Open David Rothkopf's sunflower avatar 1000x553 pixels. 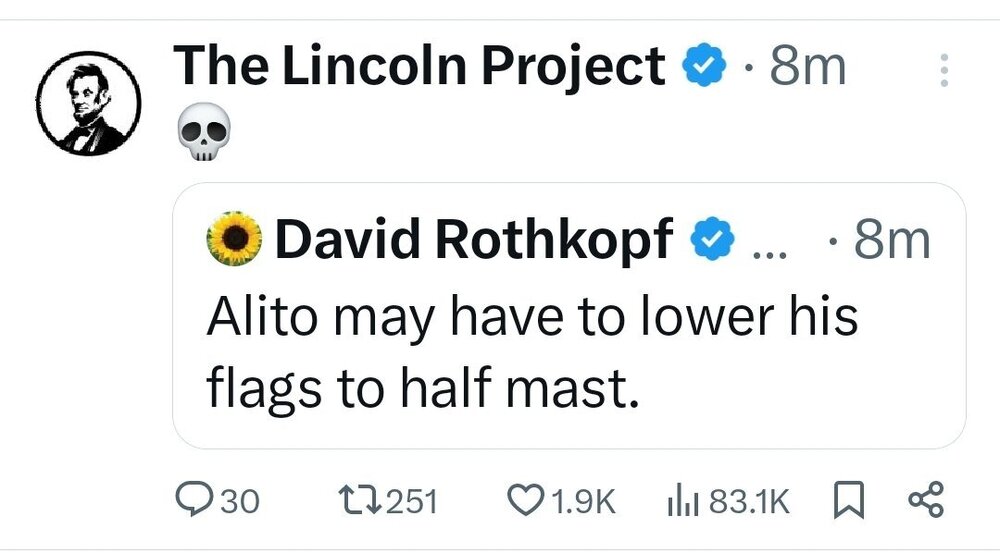[x=234, y=240]
